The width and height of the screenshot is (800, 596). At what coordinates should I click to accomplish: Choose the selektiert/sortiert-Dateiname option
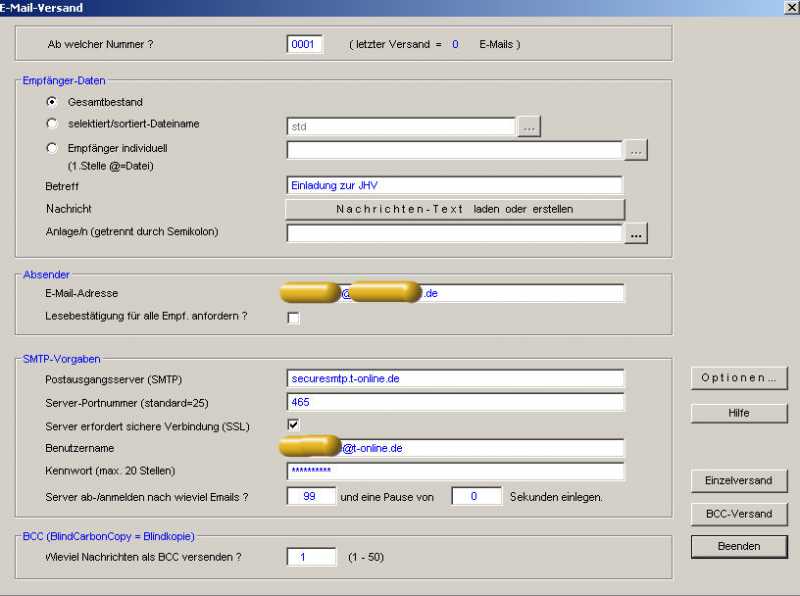[x=52, y=124]
